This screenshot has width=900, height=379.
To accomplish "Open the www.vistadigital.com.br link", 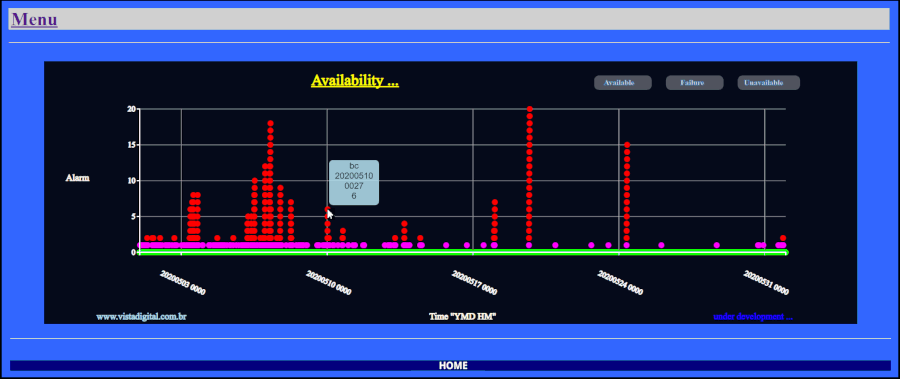I will click(141, 316).
